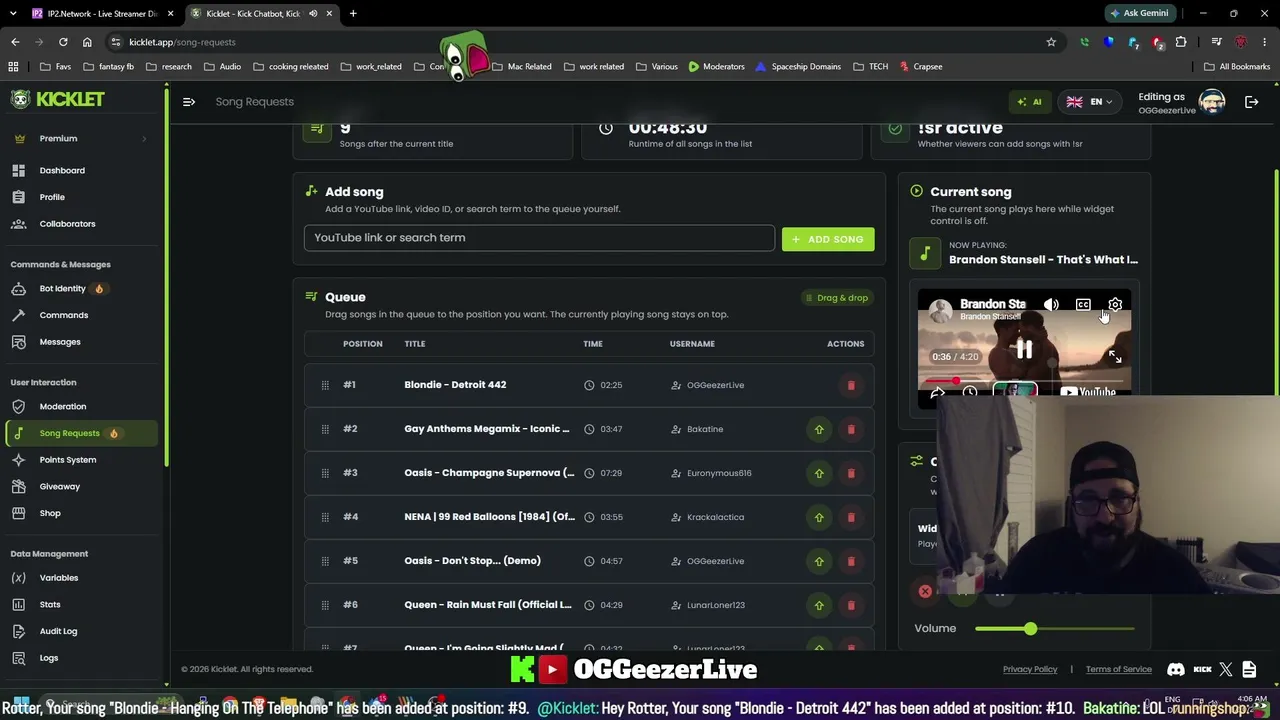
Task: Move Gay Anthems Megamix up in queue
Action: [x=819, y=429]
